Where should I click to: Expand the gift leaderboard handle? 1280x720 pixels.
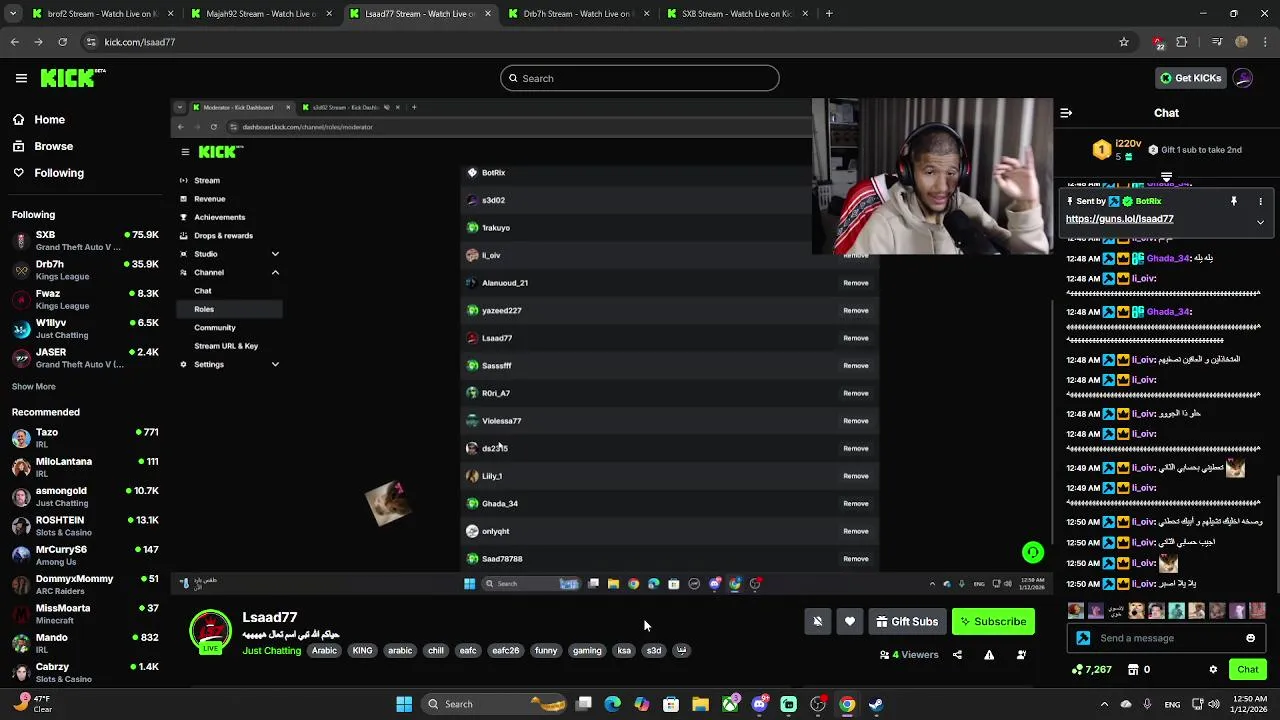[1166, 177]
